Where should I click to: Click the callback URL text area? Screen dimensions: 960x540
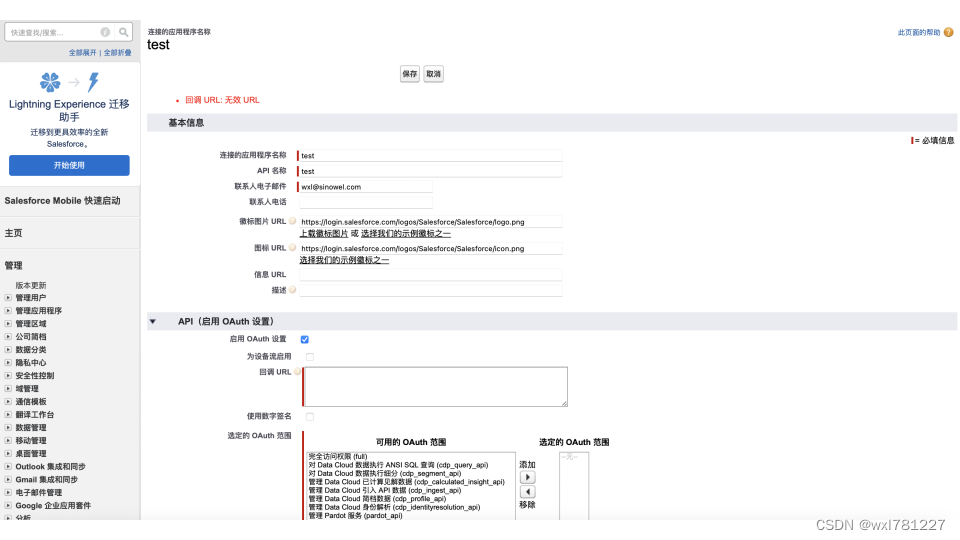click(x=435, y=387)
